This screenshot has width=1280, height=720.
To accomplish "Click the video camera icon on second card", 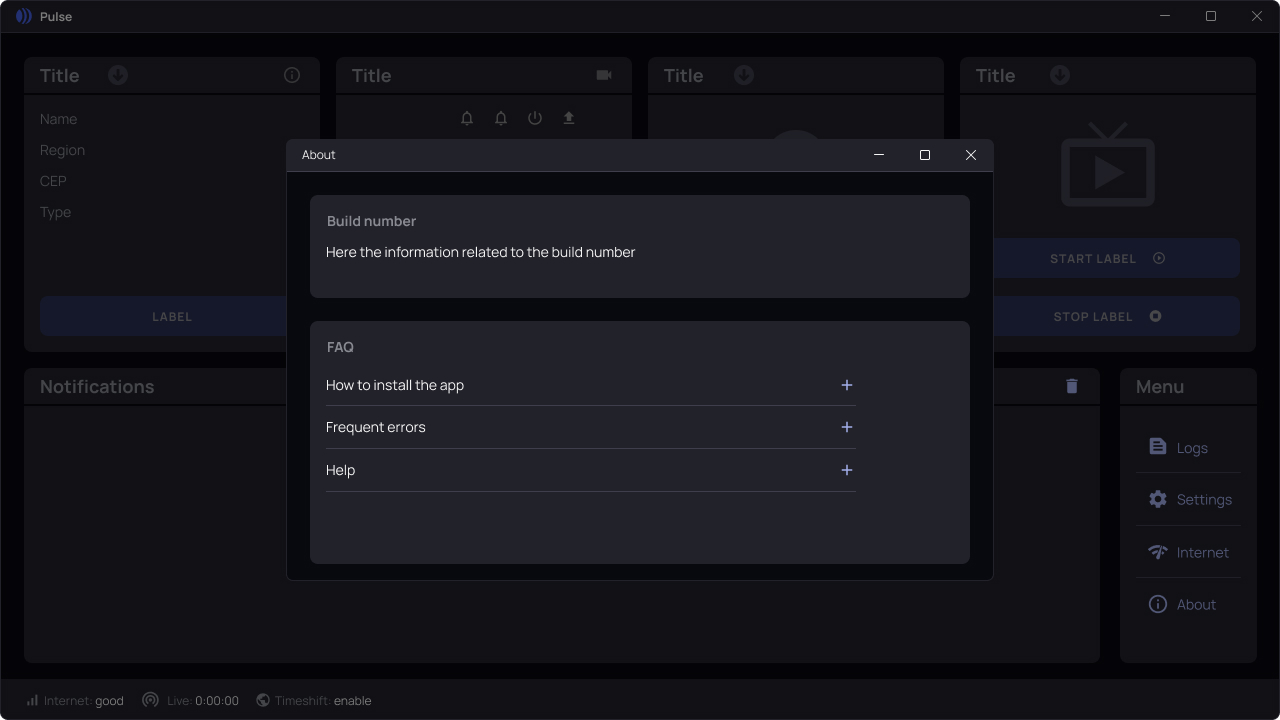I will (604, 75).
